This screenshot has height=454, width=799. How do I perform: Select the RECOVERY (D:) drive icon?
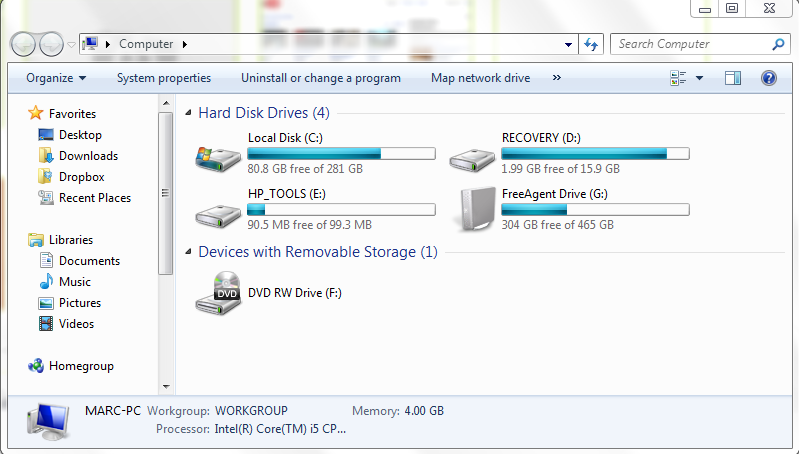(472, 159)
